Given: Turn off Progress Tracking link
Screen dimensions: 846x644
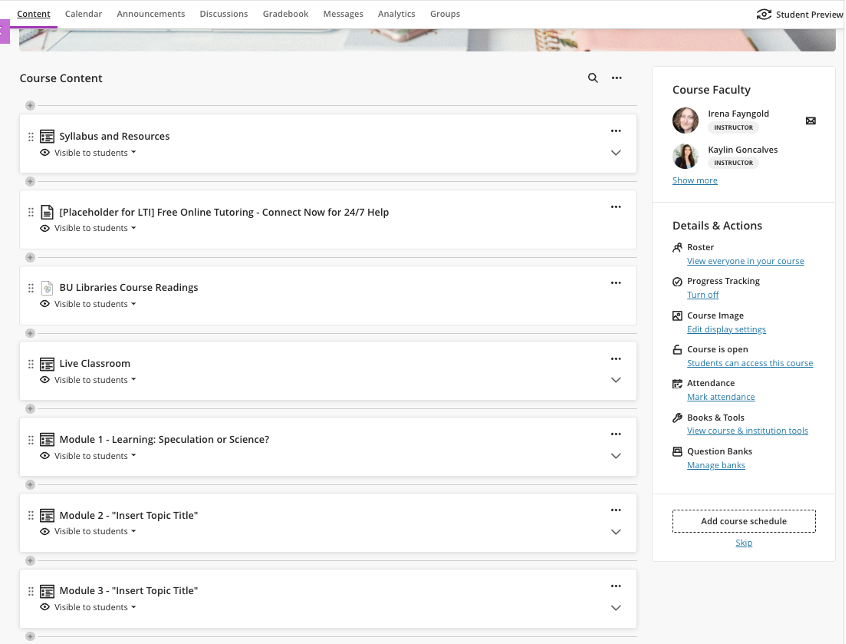Looking at the screenshot, I should pos(702,295).
